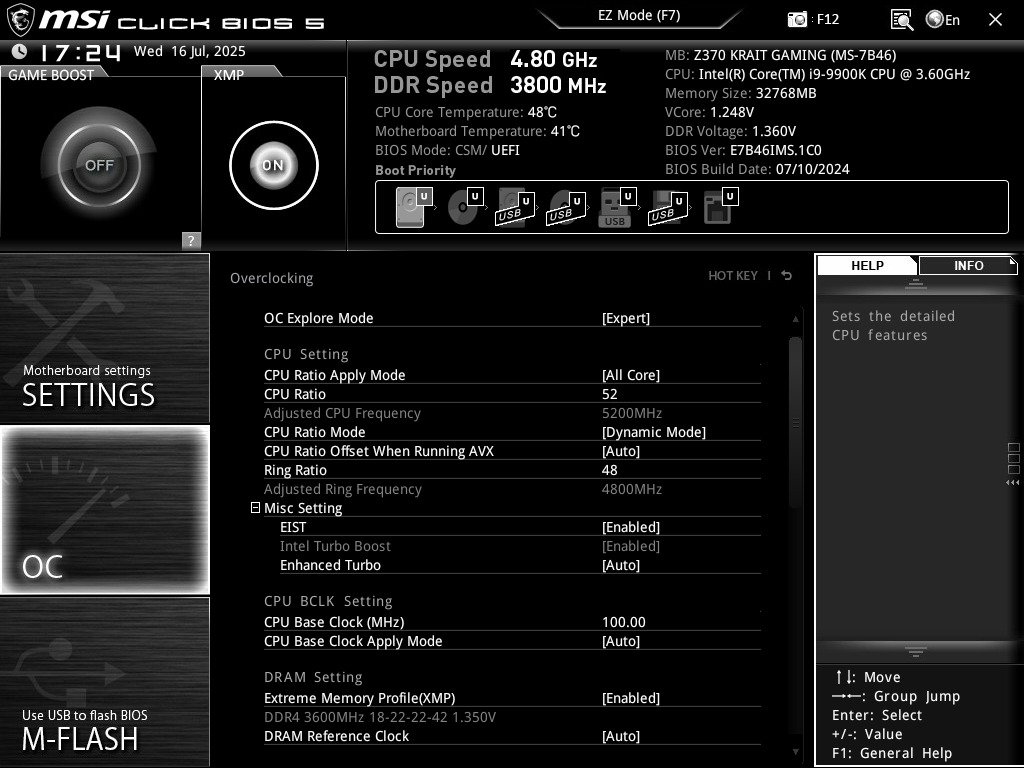Image resolution: width=1024 pixels, height=768 pixels.
Task: Change Extreme Memory Profile(XMP) [Enabled] value
Action: (631, 697)
